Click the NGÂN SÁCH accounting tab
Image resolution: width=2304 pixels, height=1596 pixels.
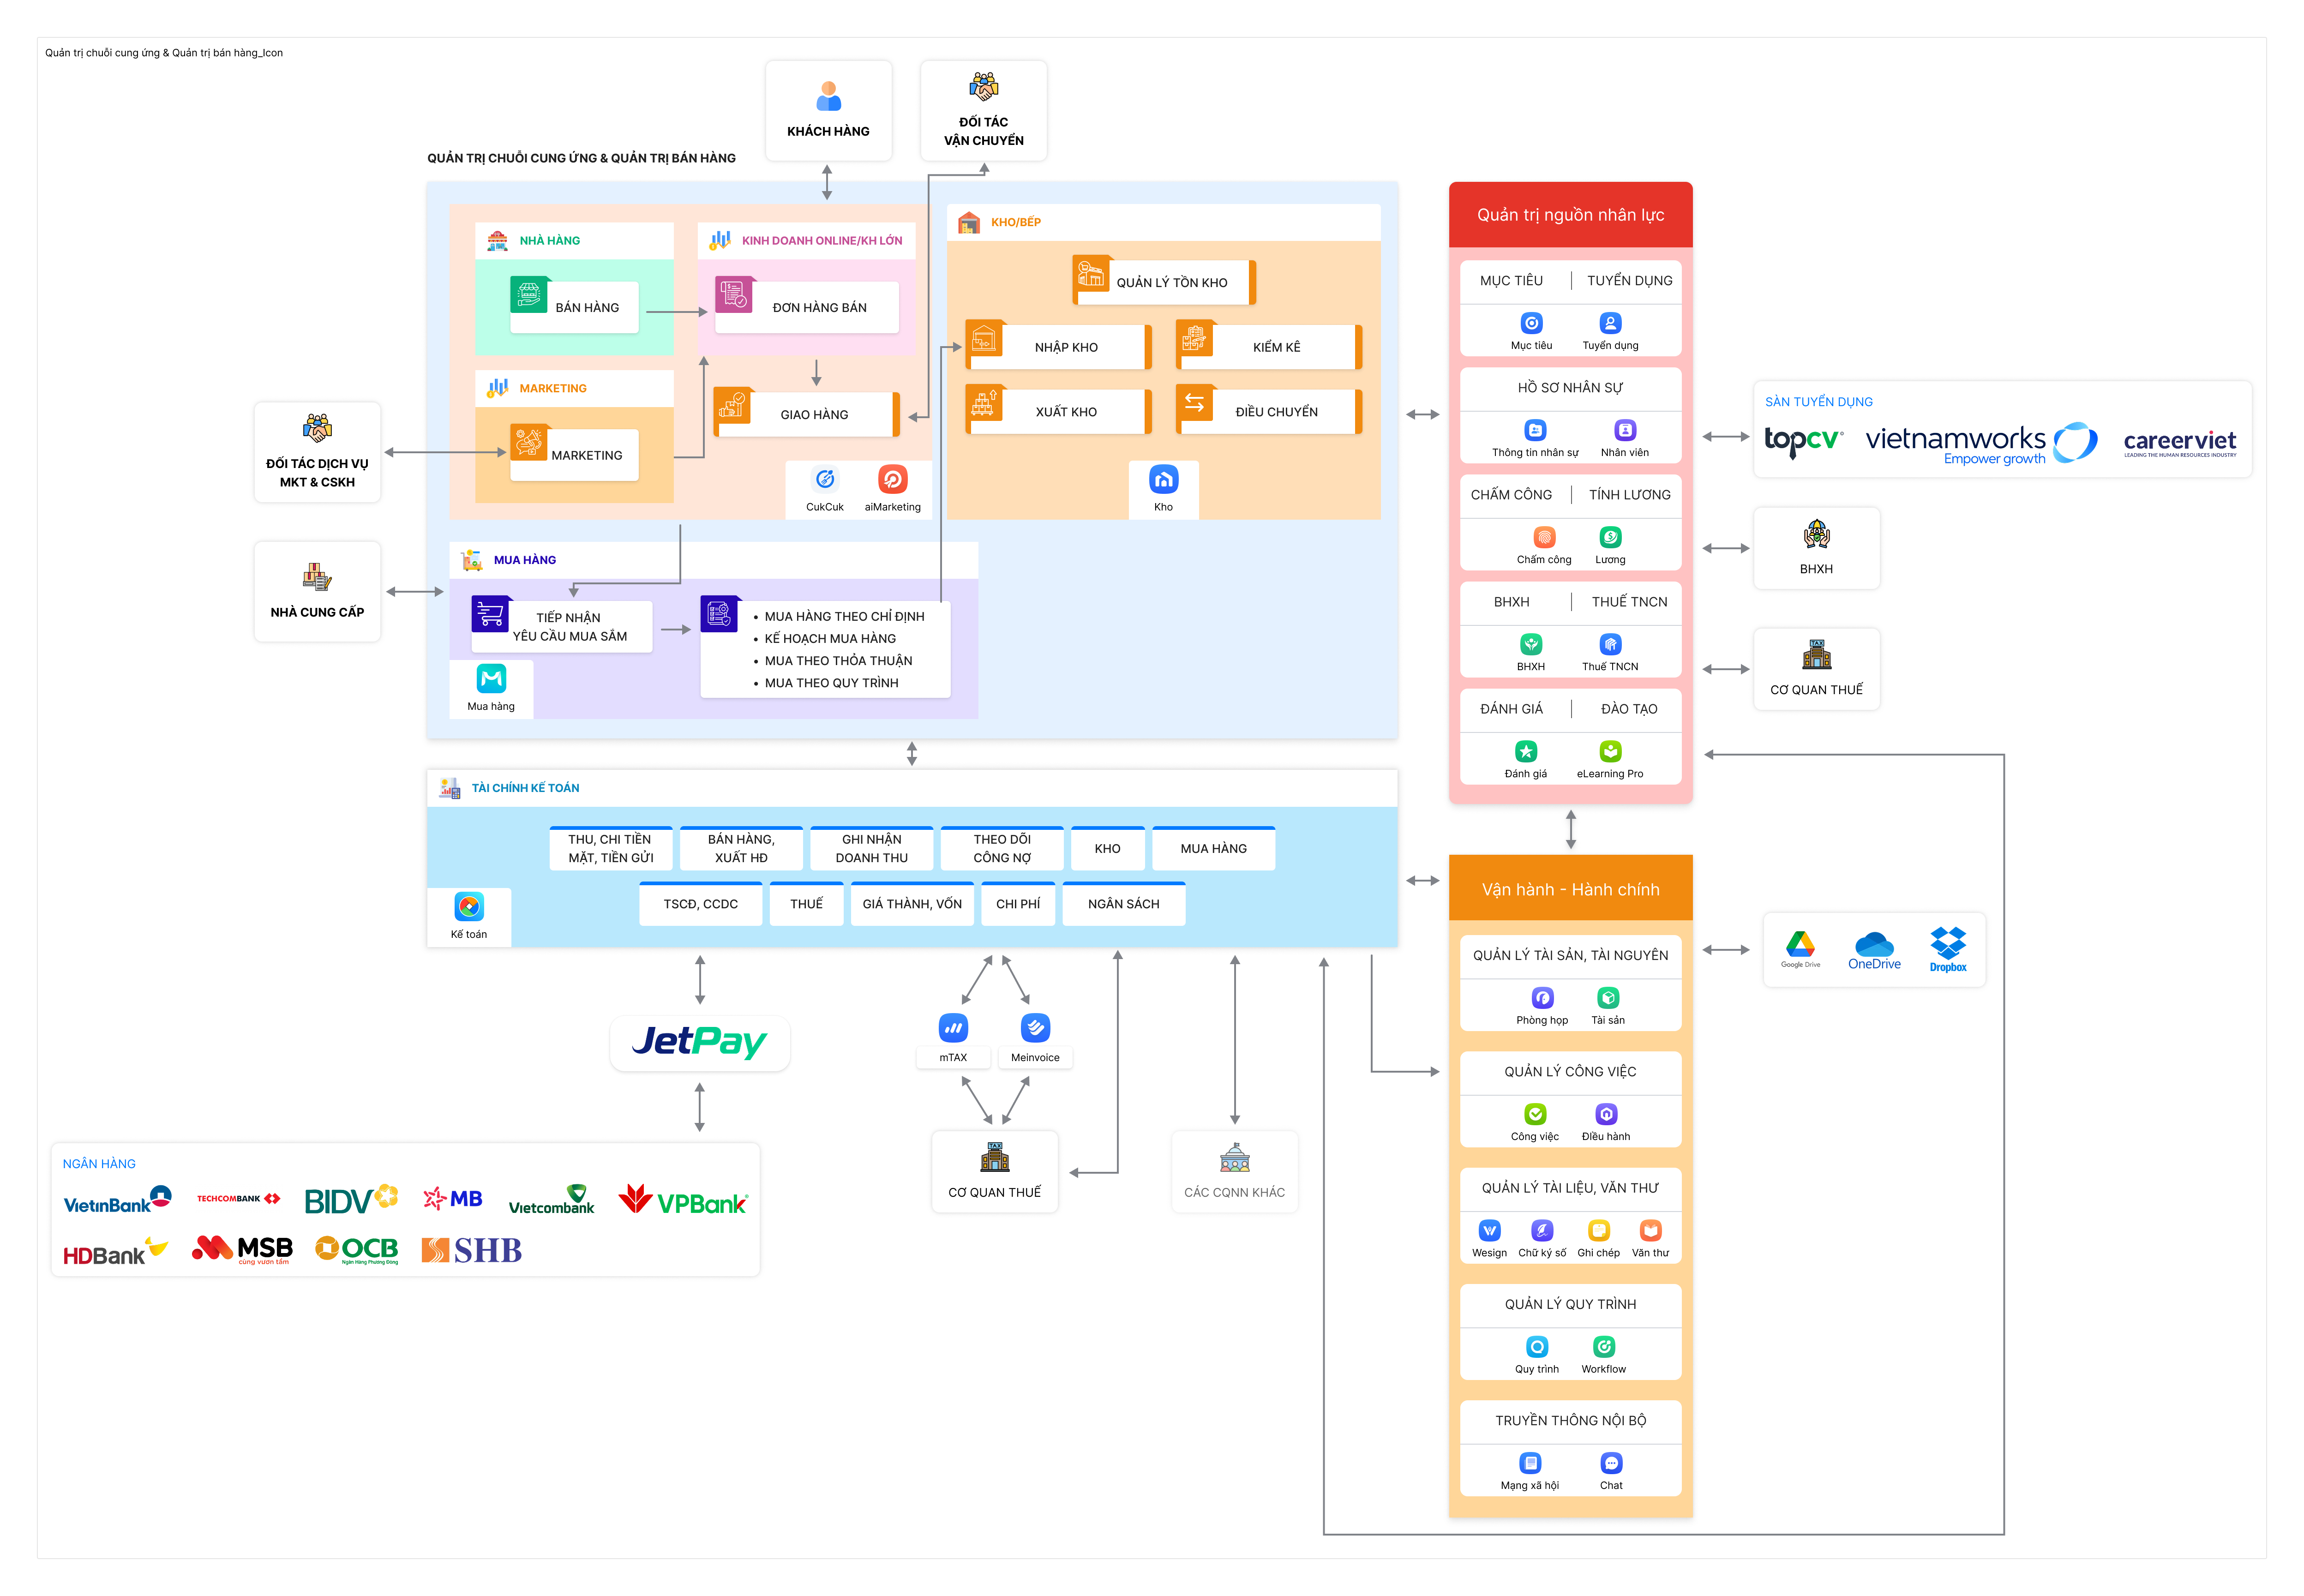pyautogui.click(x=1123, y=904)
